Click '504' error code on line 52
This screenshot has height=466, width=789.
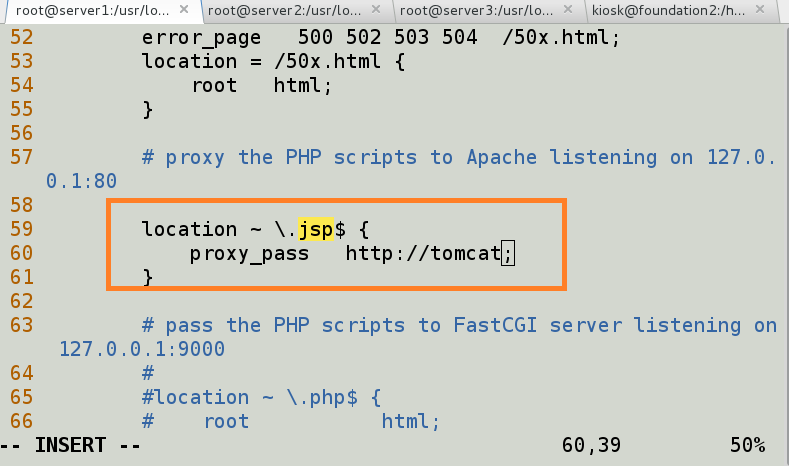[x=460, y=37]
